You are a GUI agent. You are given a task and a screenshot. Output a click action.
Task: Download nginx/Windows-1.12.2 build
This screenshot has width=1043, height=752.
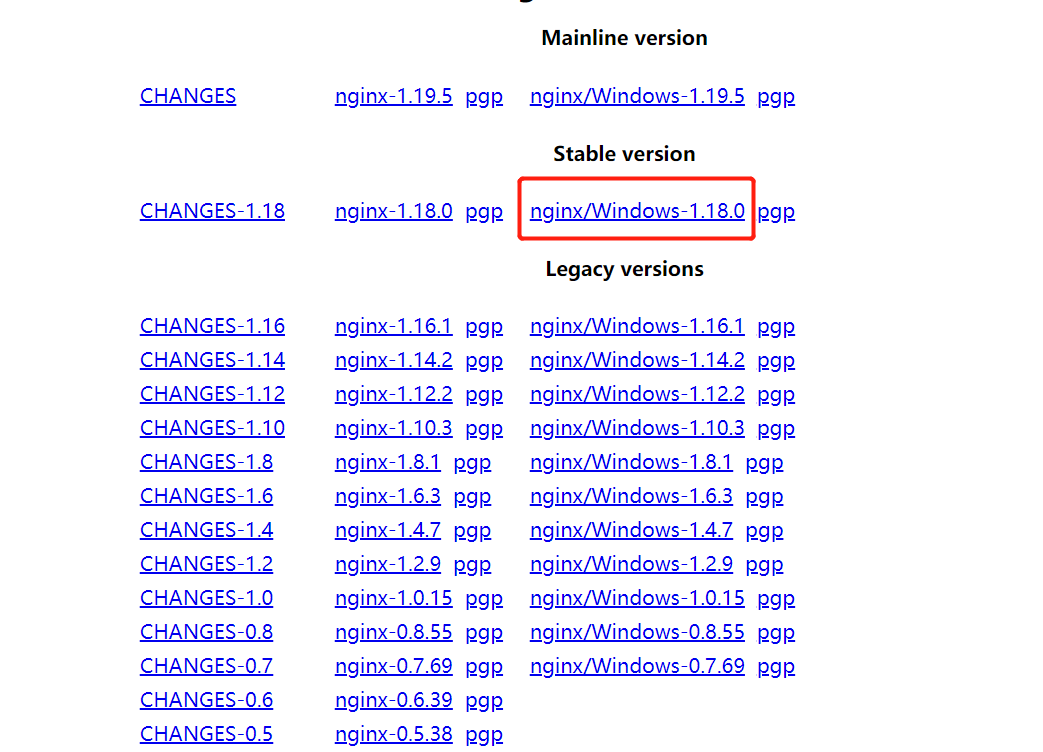click(637, 394)
